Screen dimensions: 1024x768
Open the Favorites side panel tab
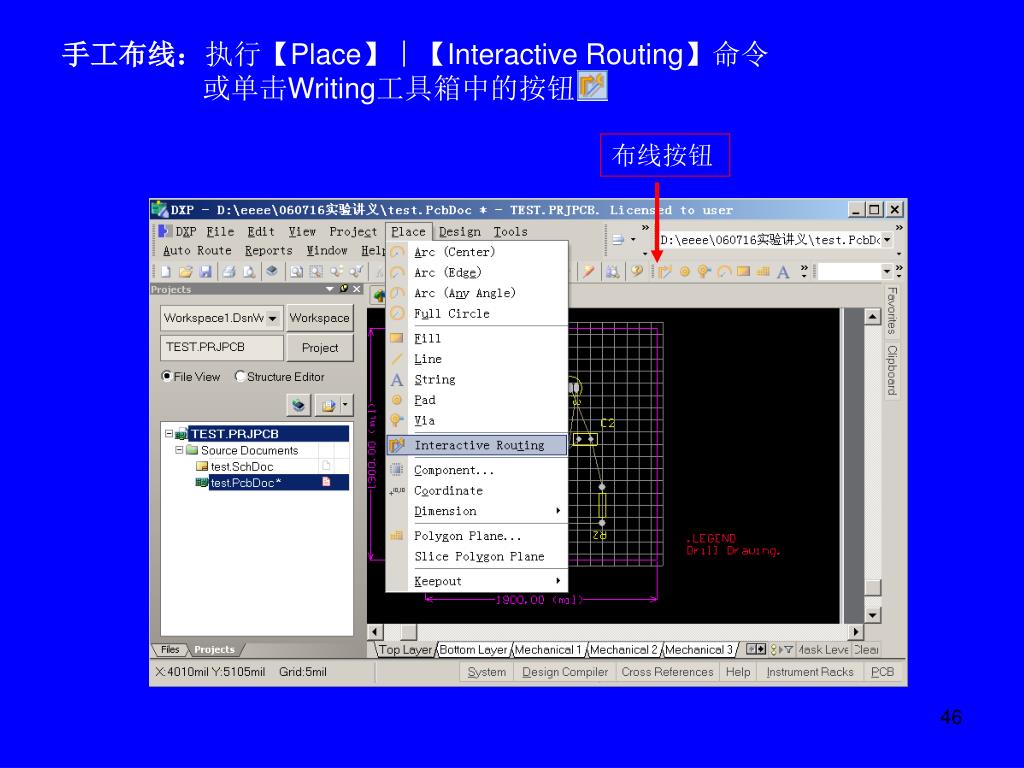[x=892, y=310]
